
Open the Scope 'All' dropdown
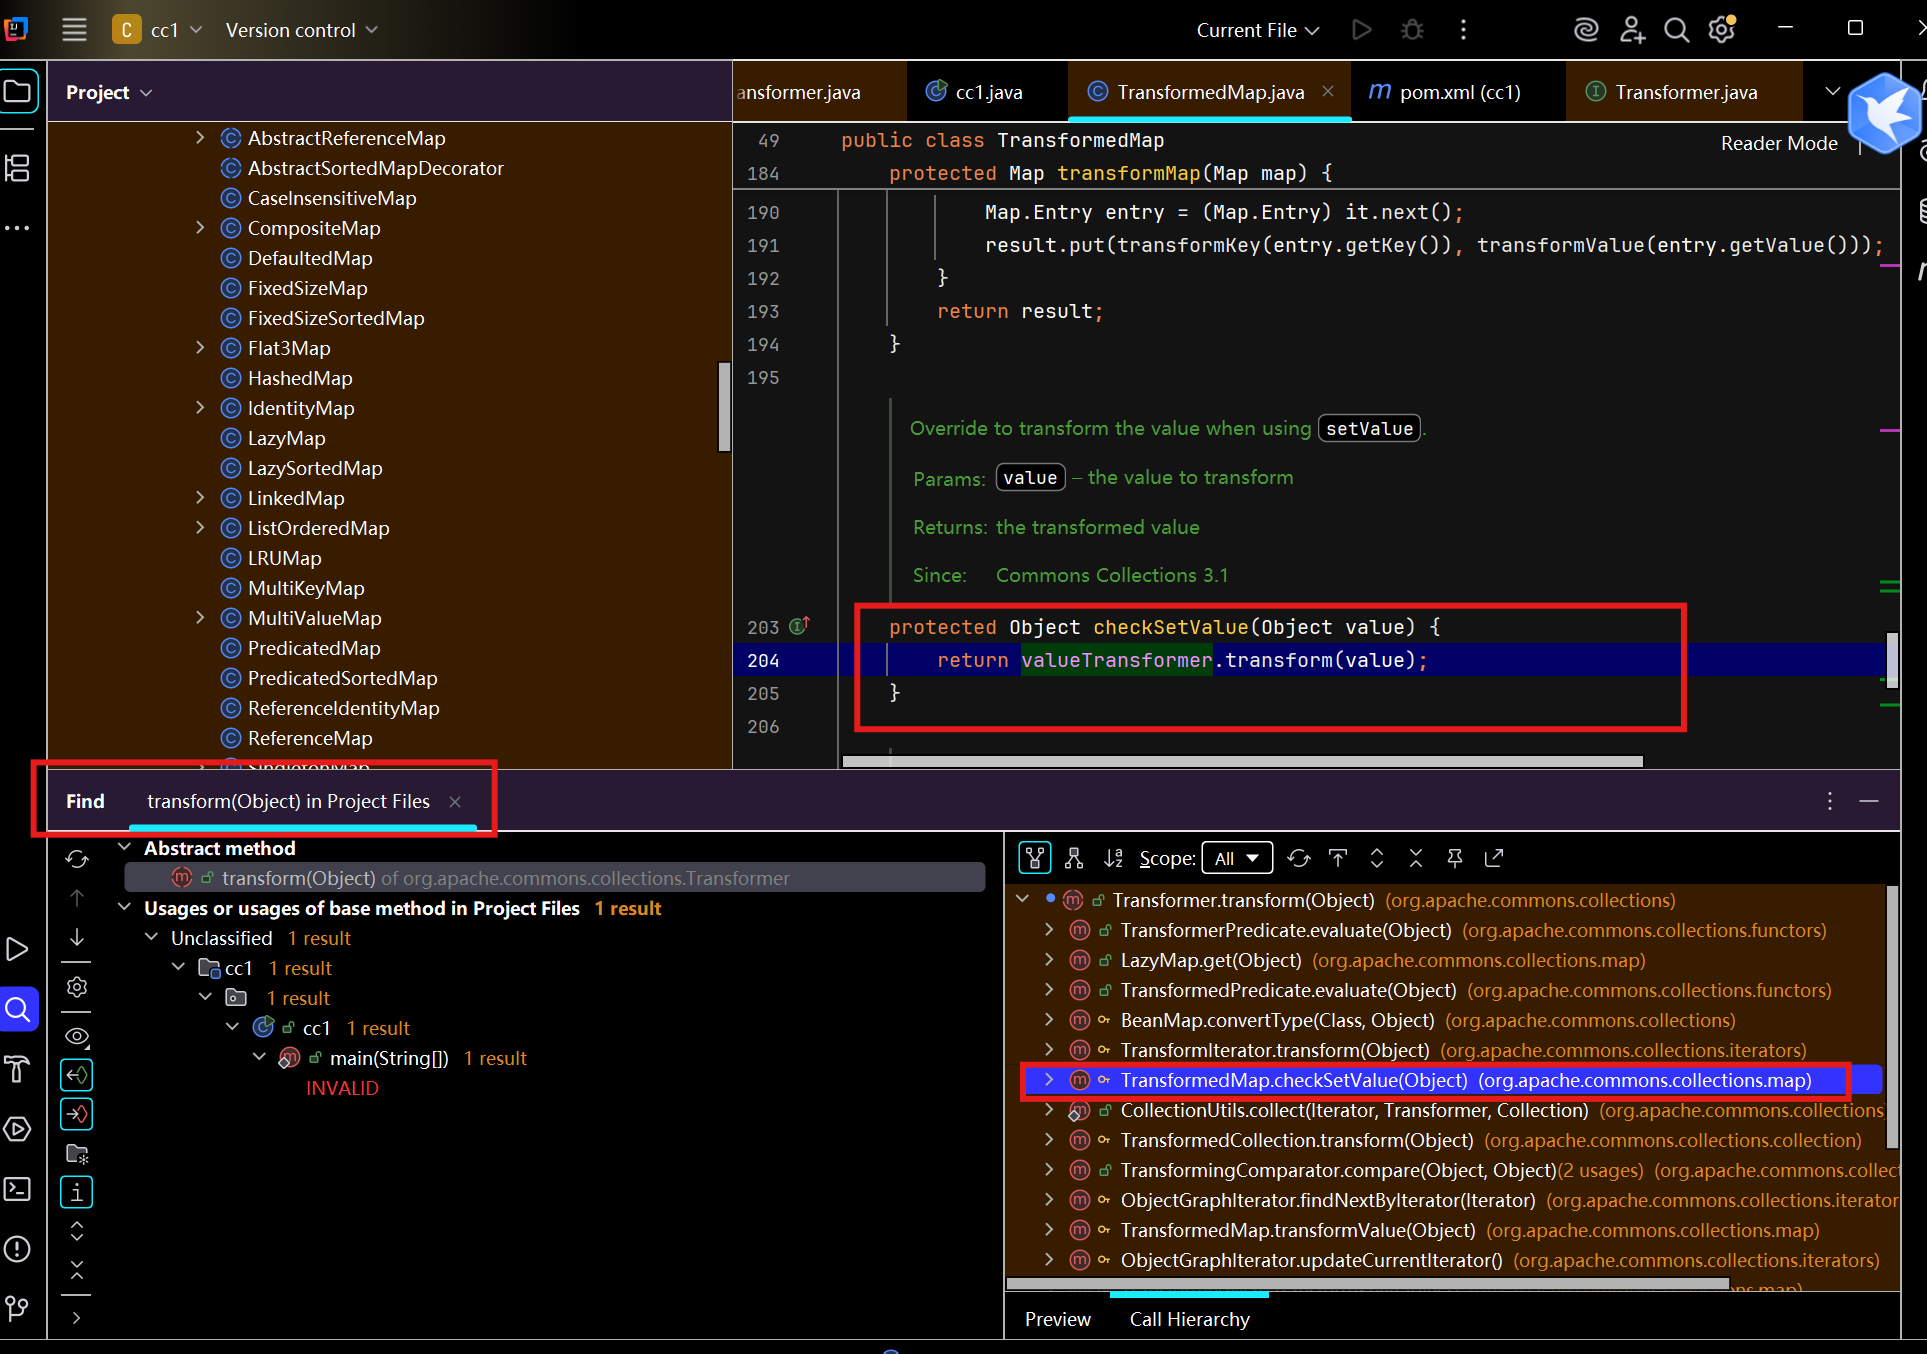(x=1237, y=858)
